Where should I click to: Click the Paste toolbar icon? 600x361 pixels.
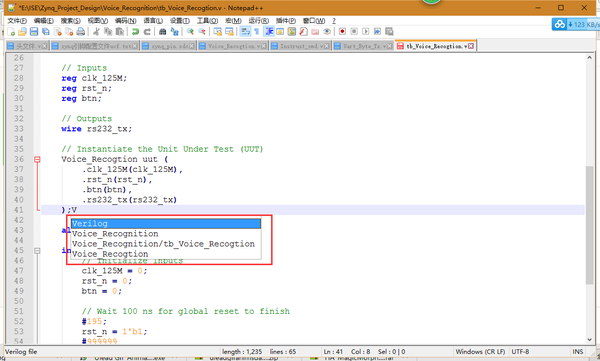pos(120,32)
